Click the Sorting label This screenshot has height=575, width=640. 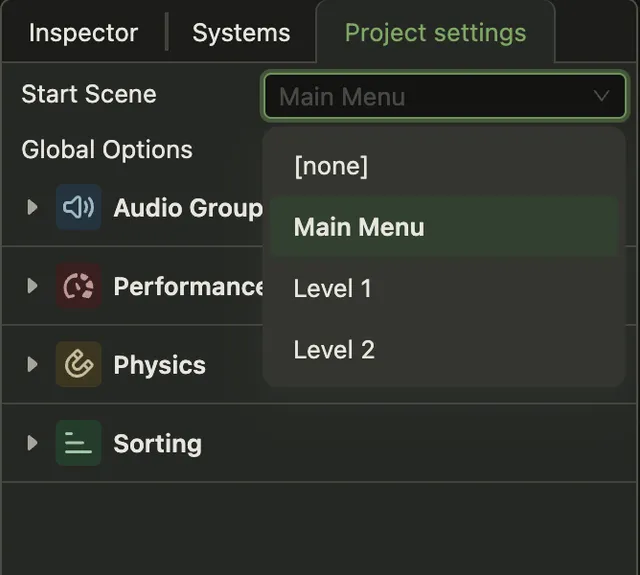click(x=158, y=444)
